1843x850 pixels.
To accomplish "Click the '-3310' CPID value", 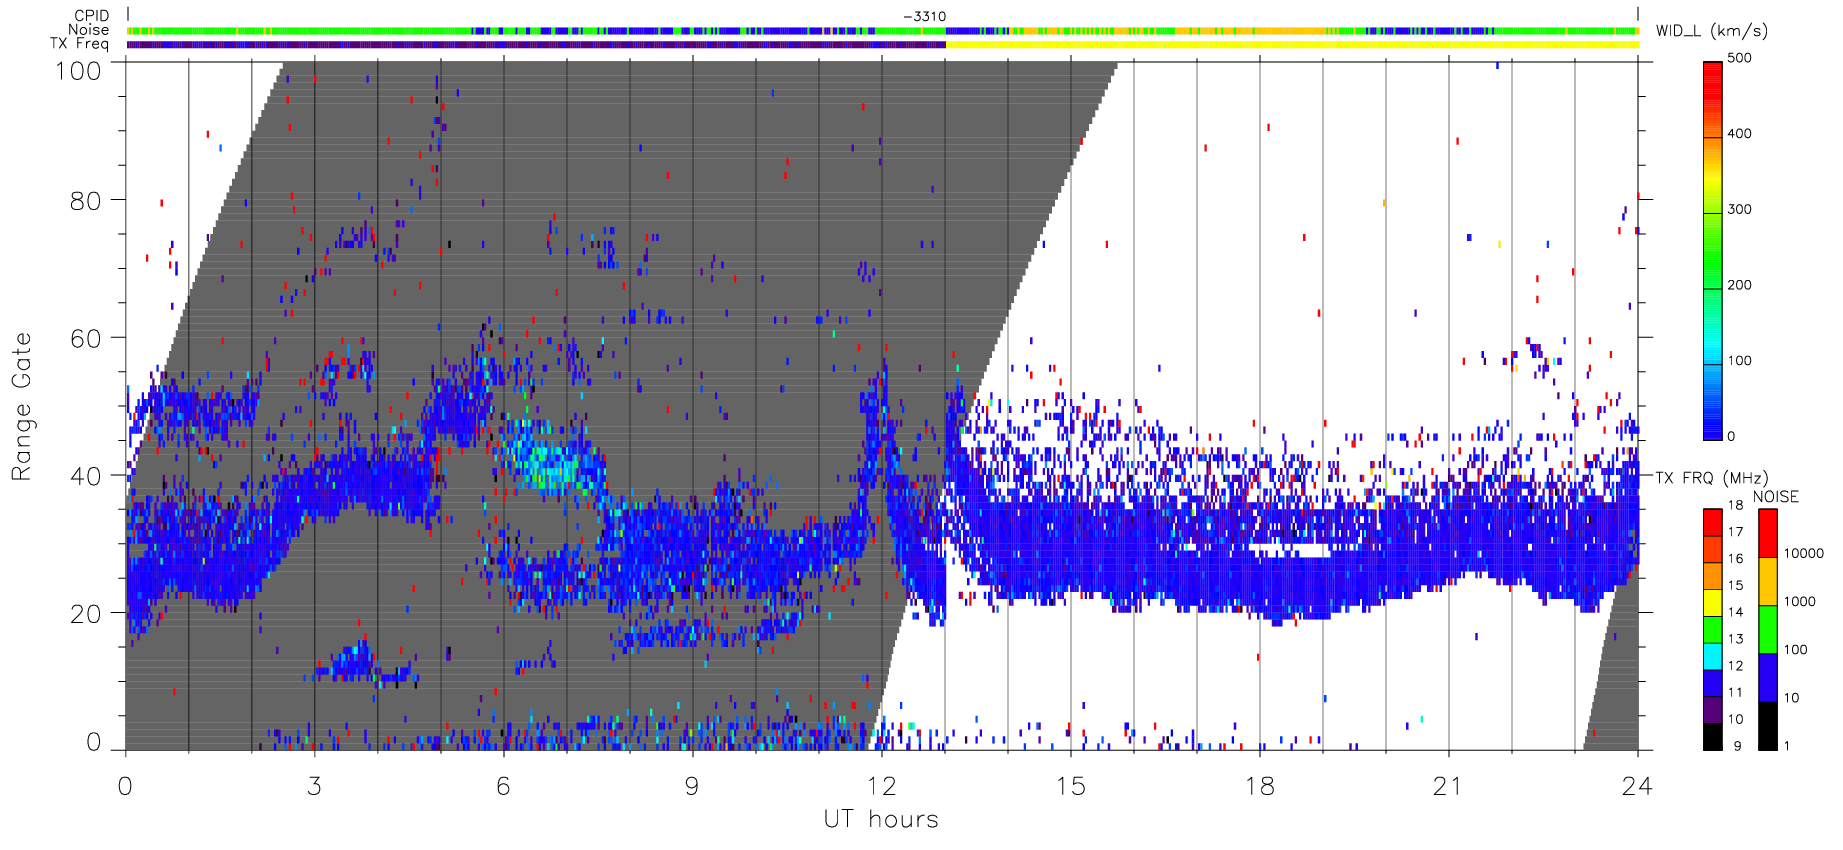I will tap(924, 17).
